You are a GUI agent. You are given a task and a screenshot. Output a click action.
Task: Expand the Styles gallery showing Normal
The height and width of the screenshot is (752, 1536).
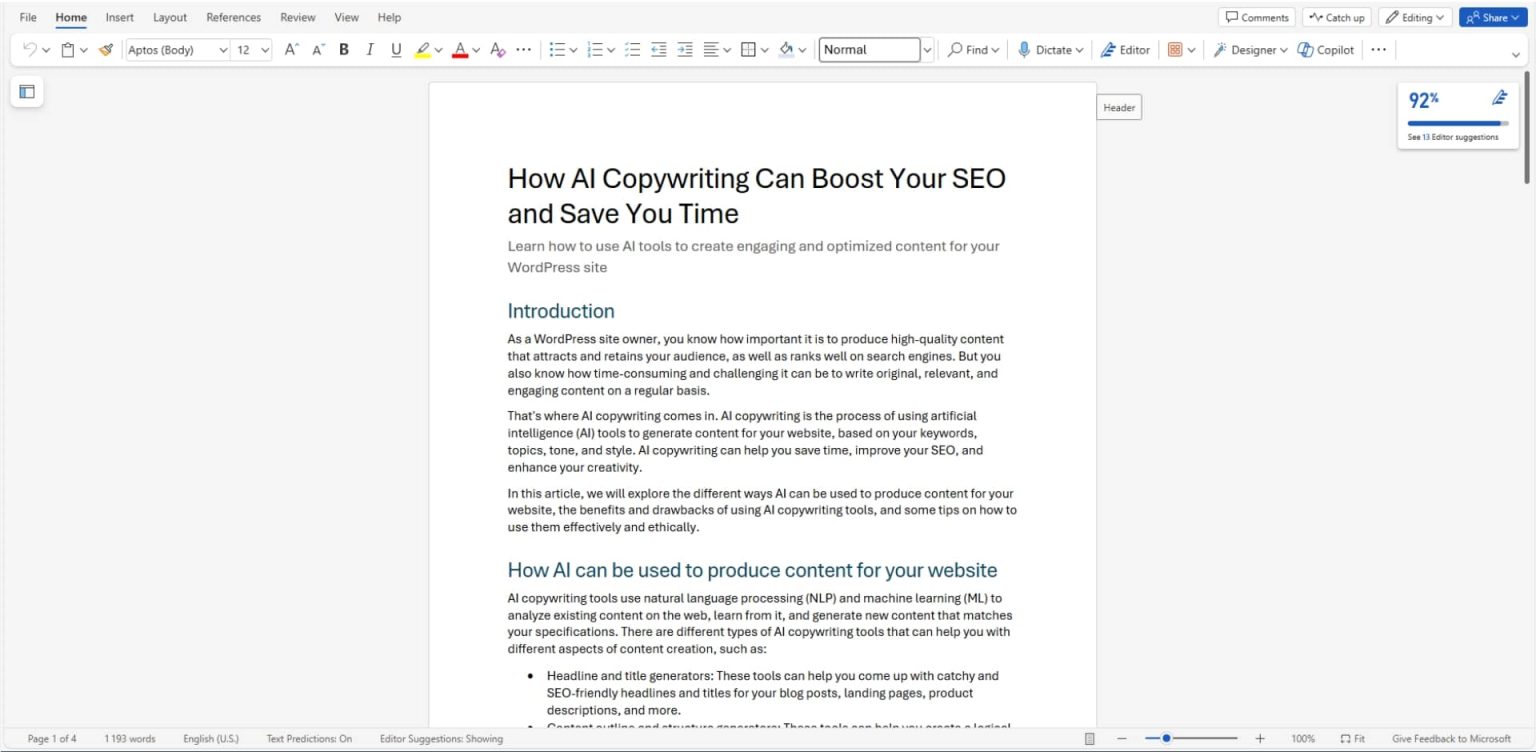click(927, 50)
